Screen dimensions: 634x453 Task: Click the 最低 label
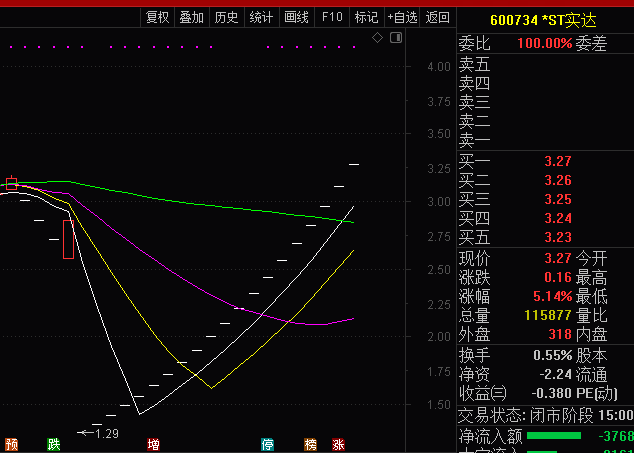[591, 297]
